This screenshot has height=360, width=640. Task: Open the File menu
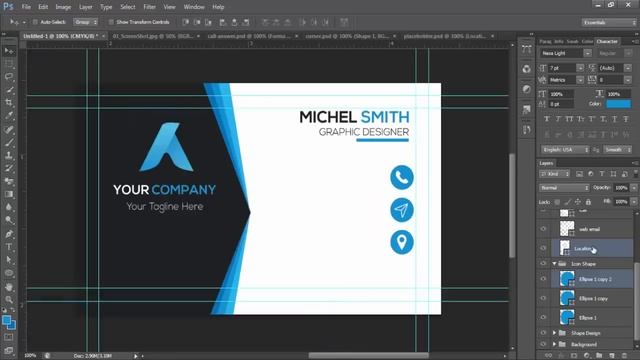26,7
